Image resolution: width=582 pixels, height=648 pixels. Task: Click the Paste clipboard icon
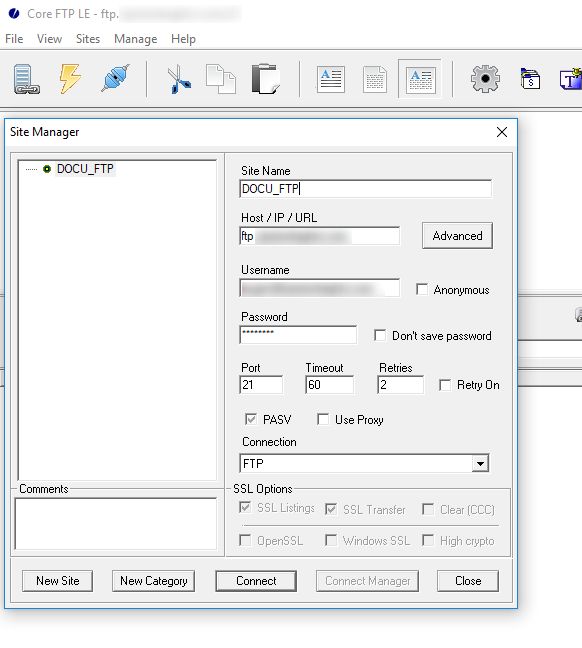pos(265,79)
